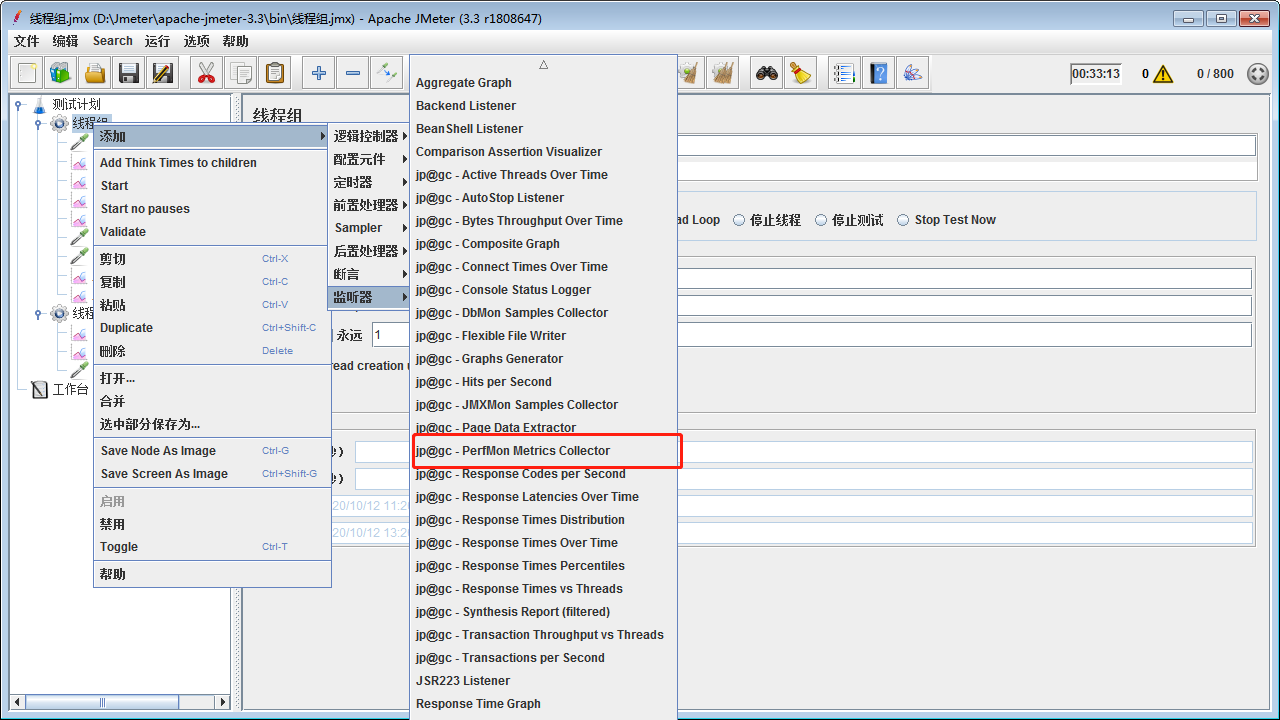
Task: Choose Toggle in context menu
Action: click(212, 547)
